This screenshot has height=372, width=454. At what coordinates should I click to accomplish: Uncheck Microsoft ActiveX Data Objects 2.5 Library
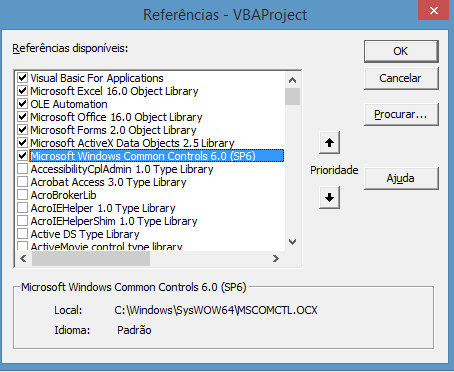point(22,143)
